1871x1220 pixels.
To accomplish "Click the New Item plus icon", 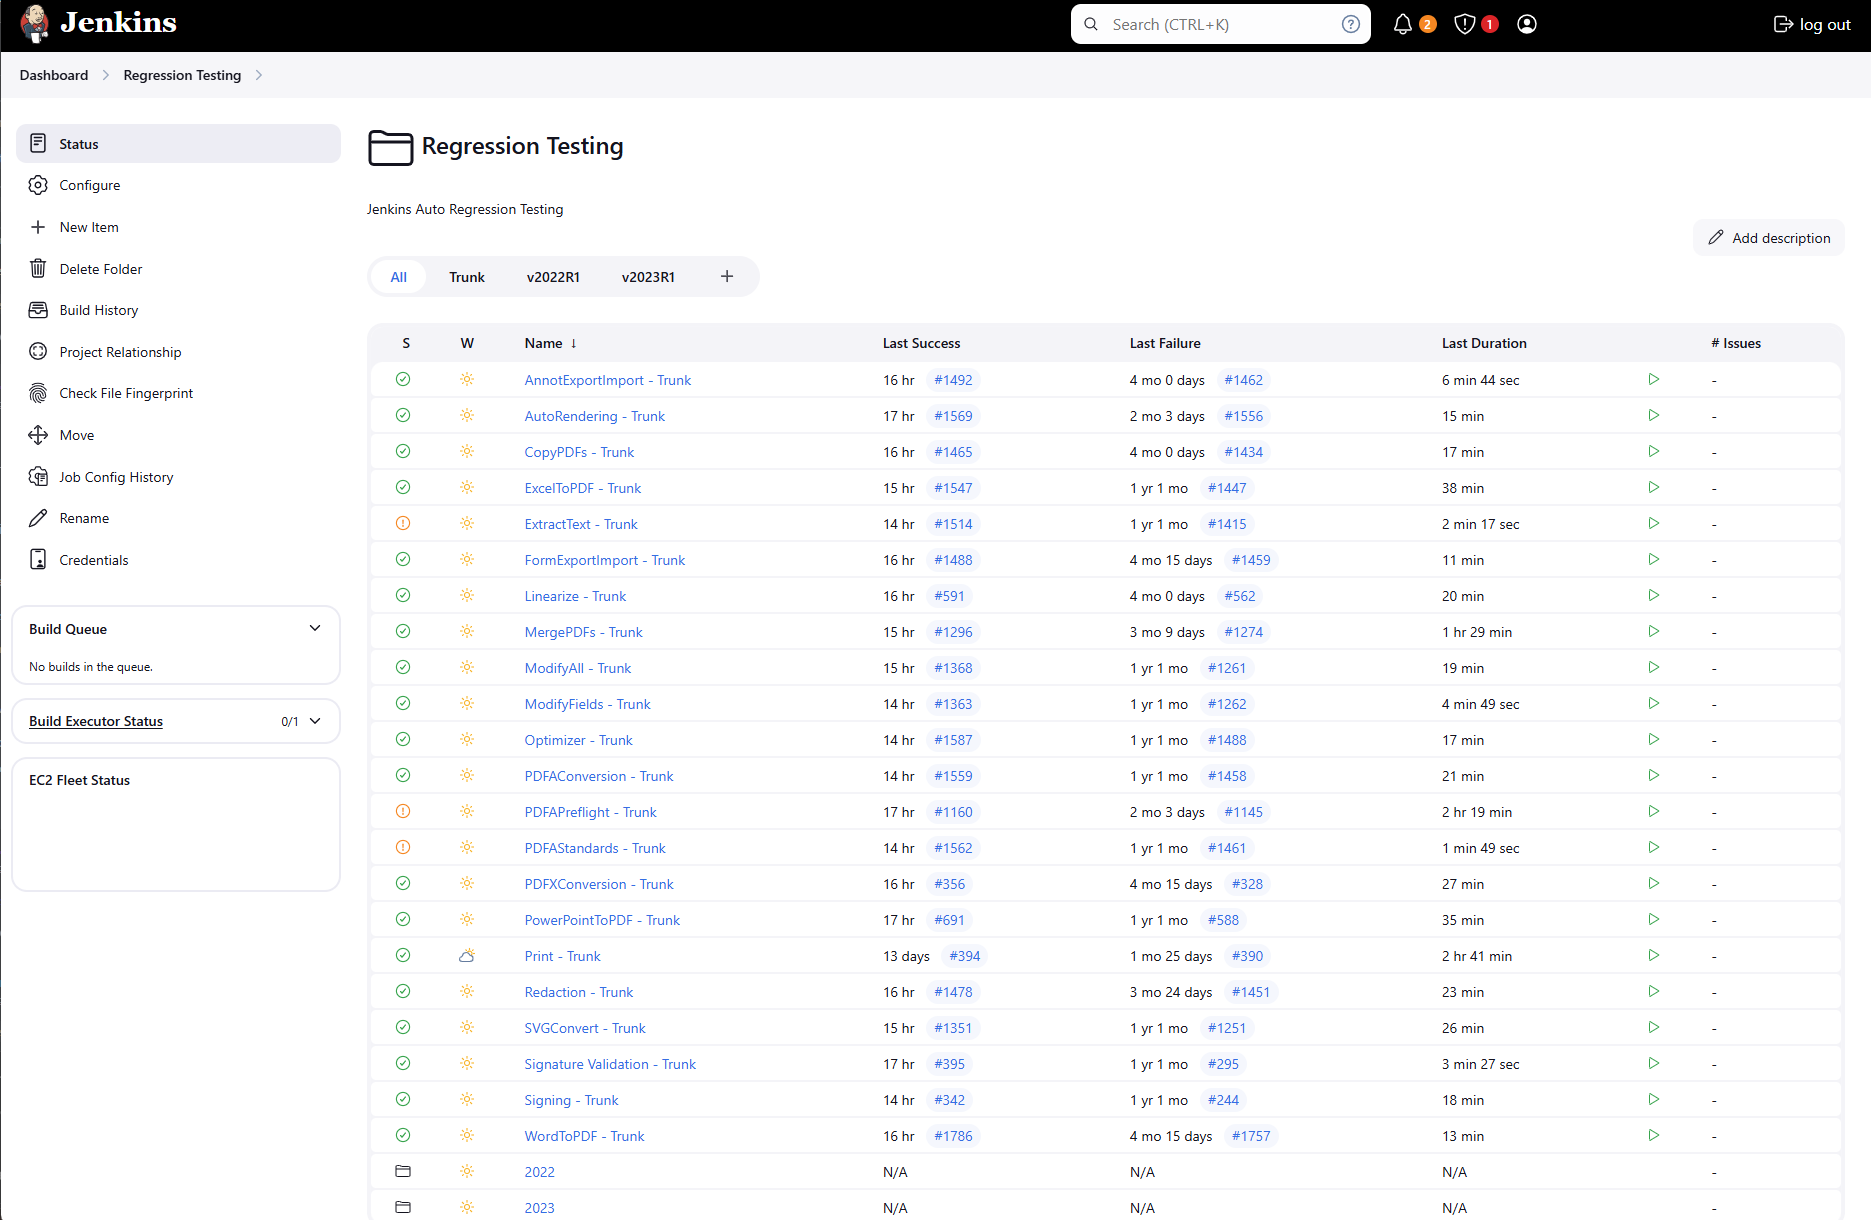I will pyautogui.click(x=37, y=227).
